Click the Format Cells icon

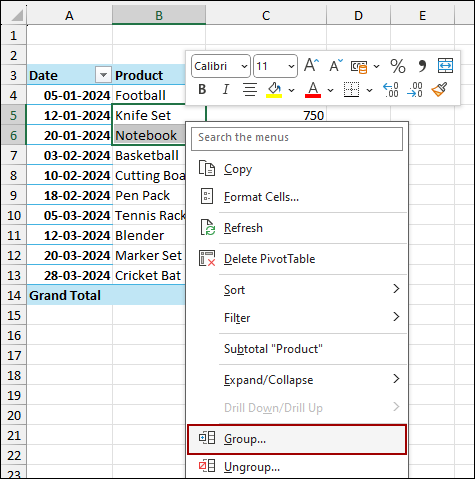(x=207, y=196)
